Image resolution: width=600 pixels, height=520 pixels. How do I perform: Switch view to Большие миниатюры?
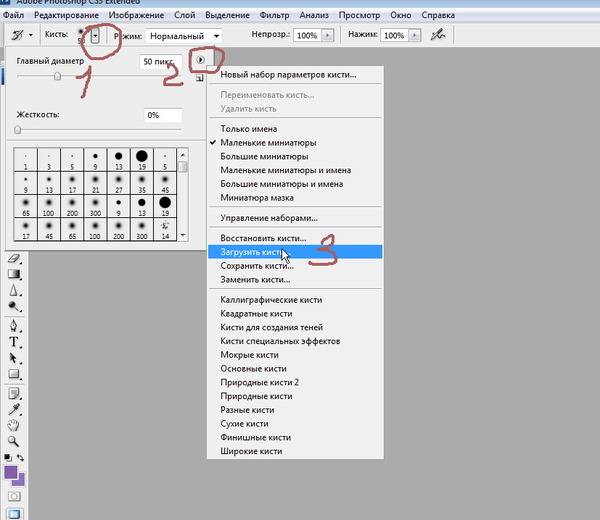tap(295, 156)
